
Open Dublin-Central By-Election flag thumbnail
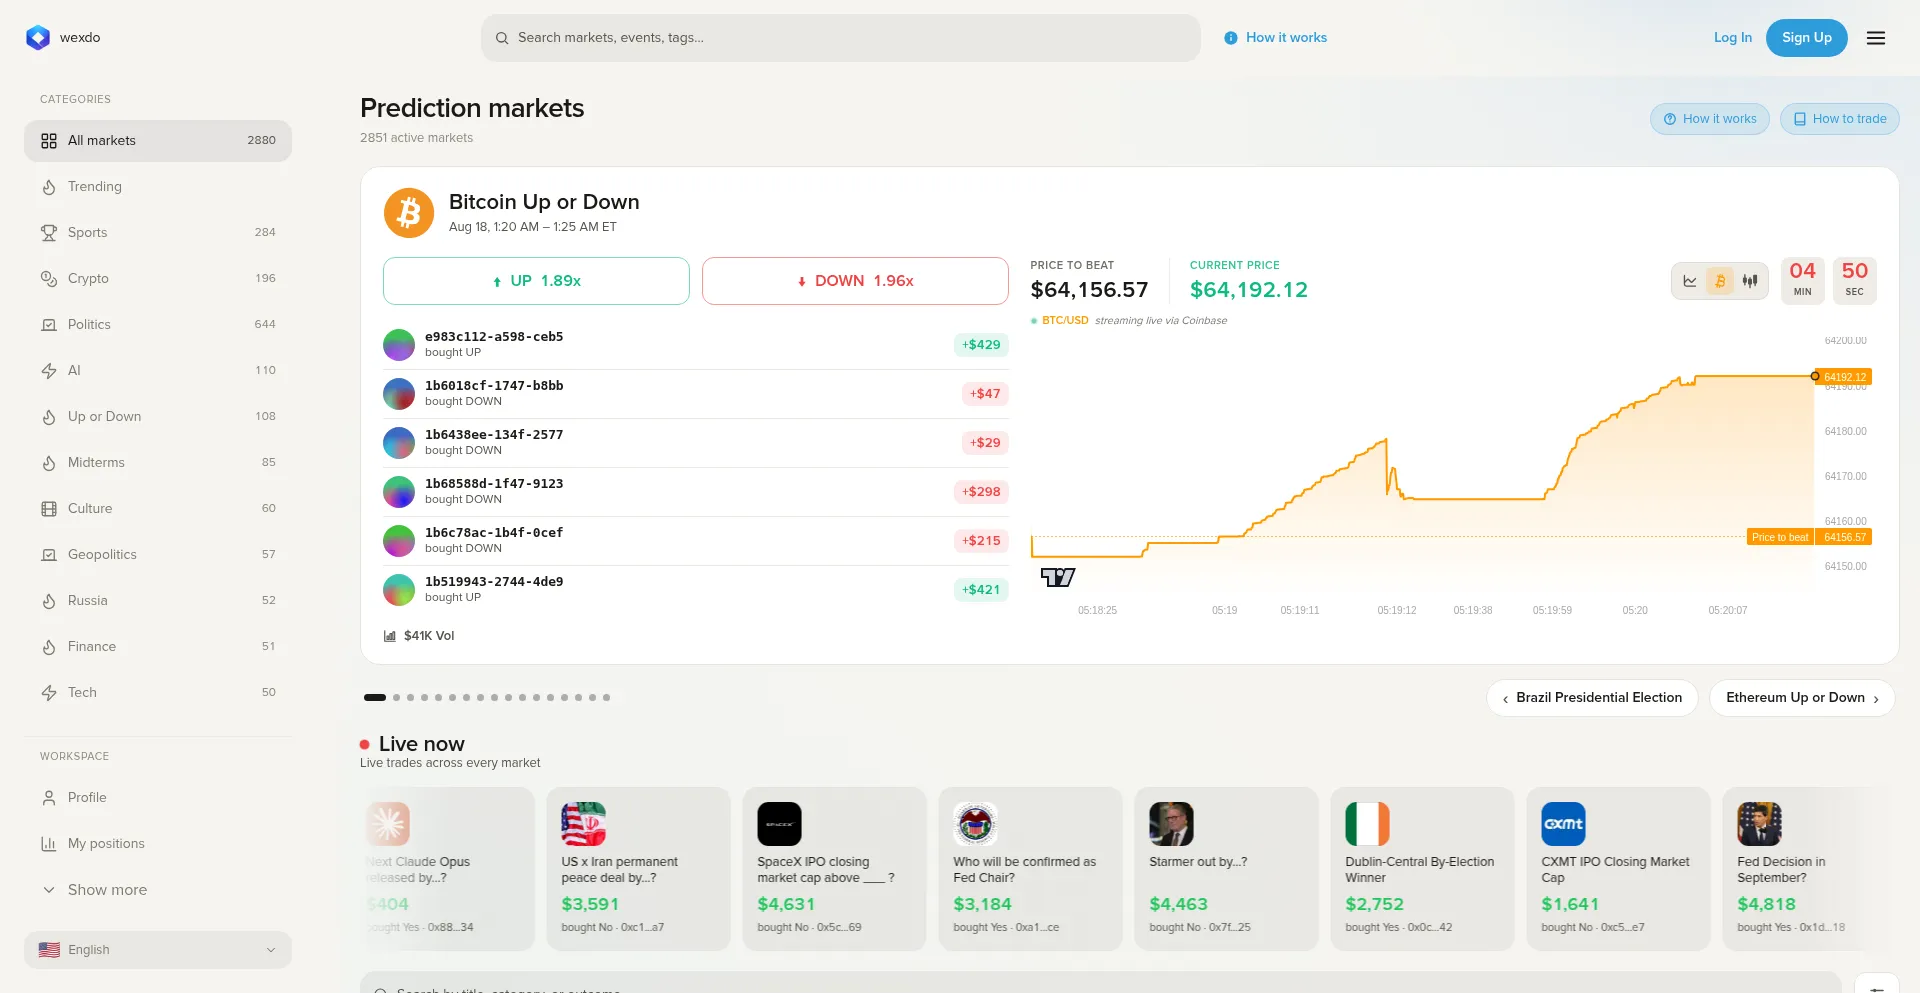tap(1367, 824)
